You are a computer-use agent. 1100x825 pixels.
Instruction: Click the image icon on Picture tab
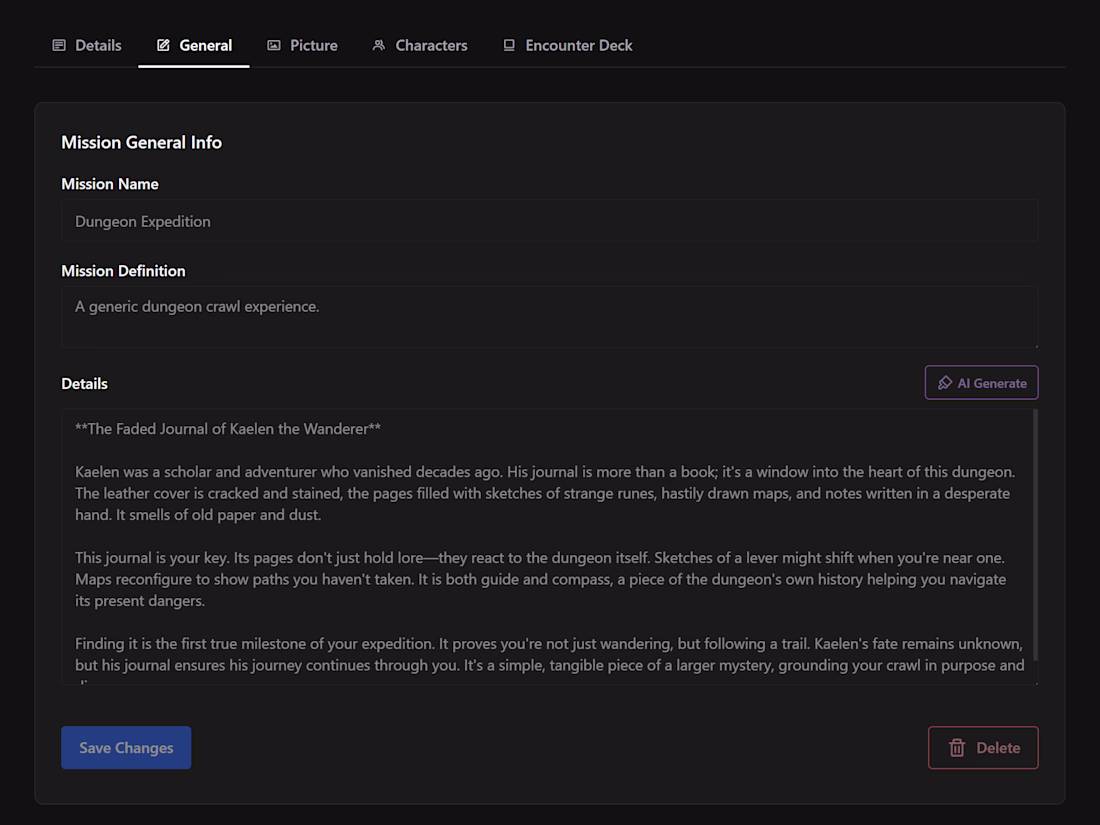(274, 46)
